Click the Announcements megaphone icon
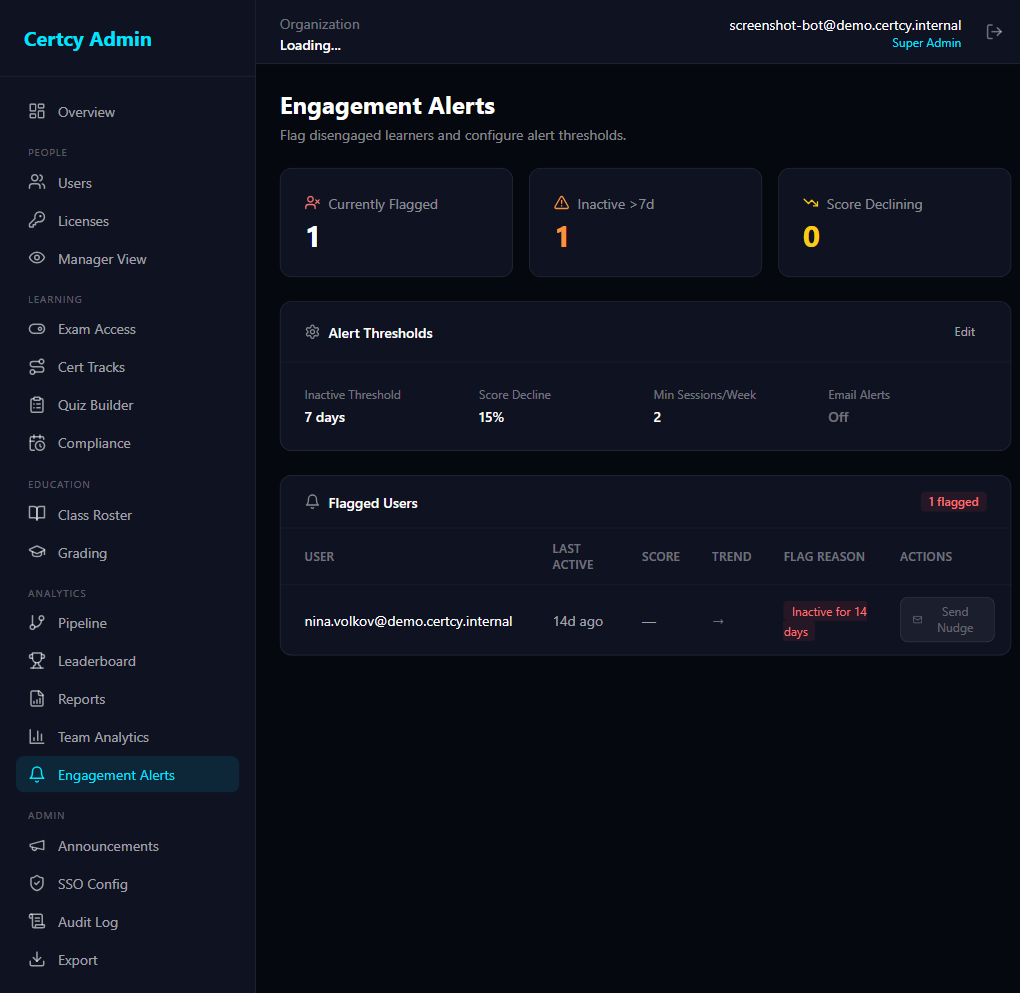 pyautogui.click(x=37, y=845)
